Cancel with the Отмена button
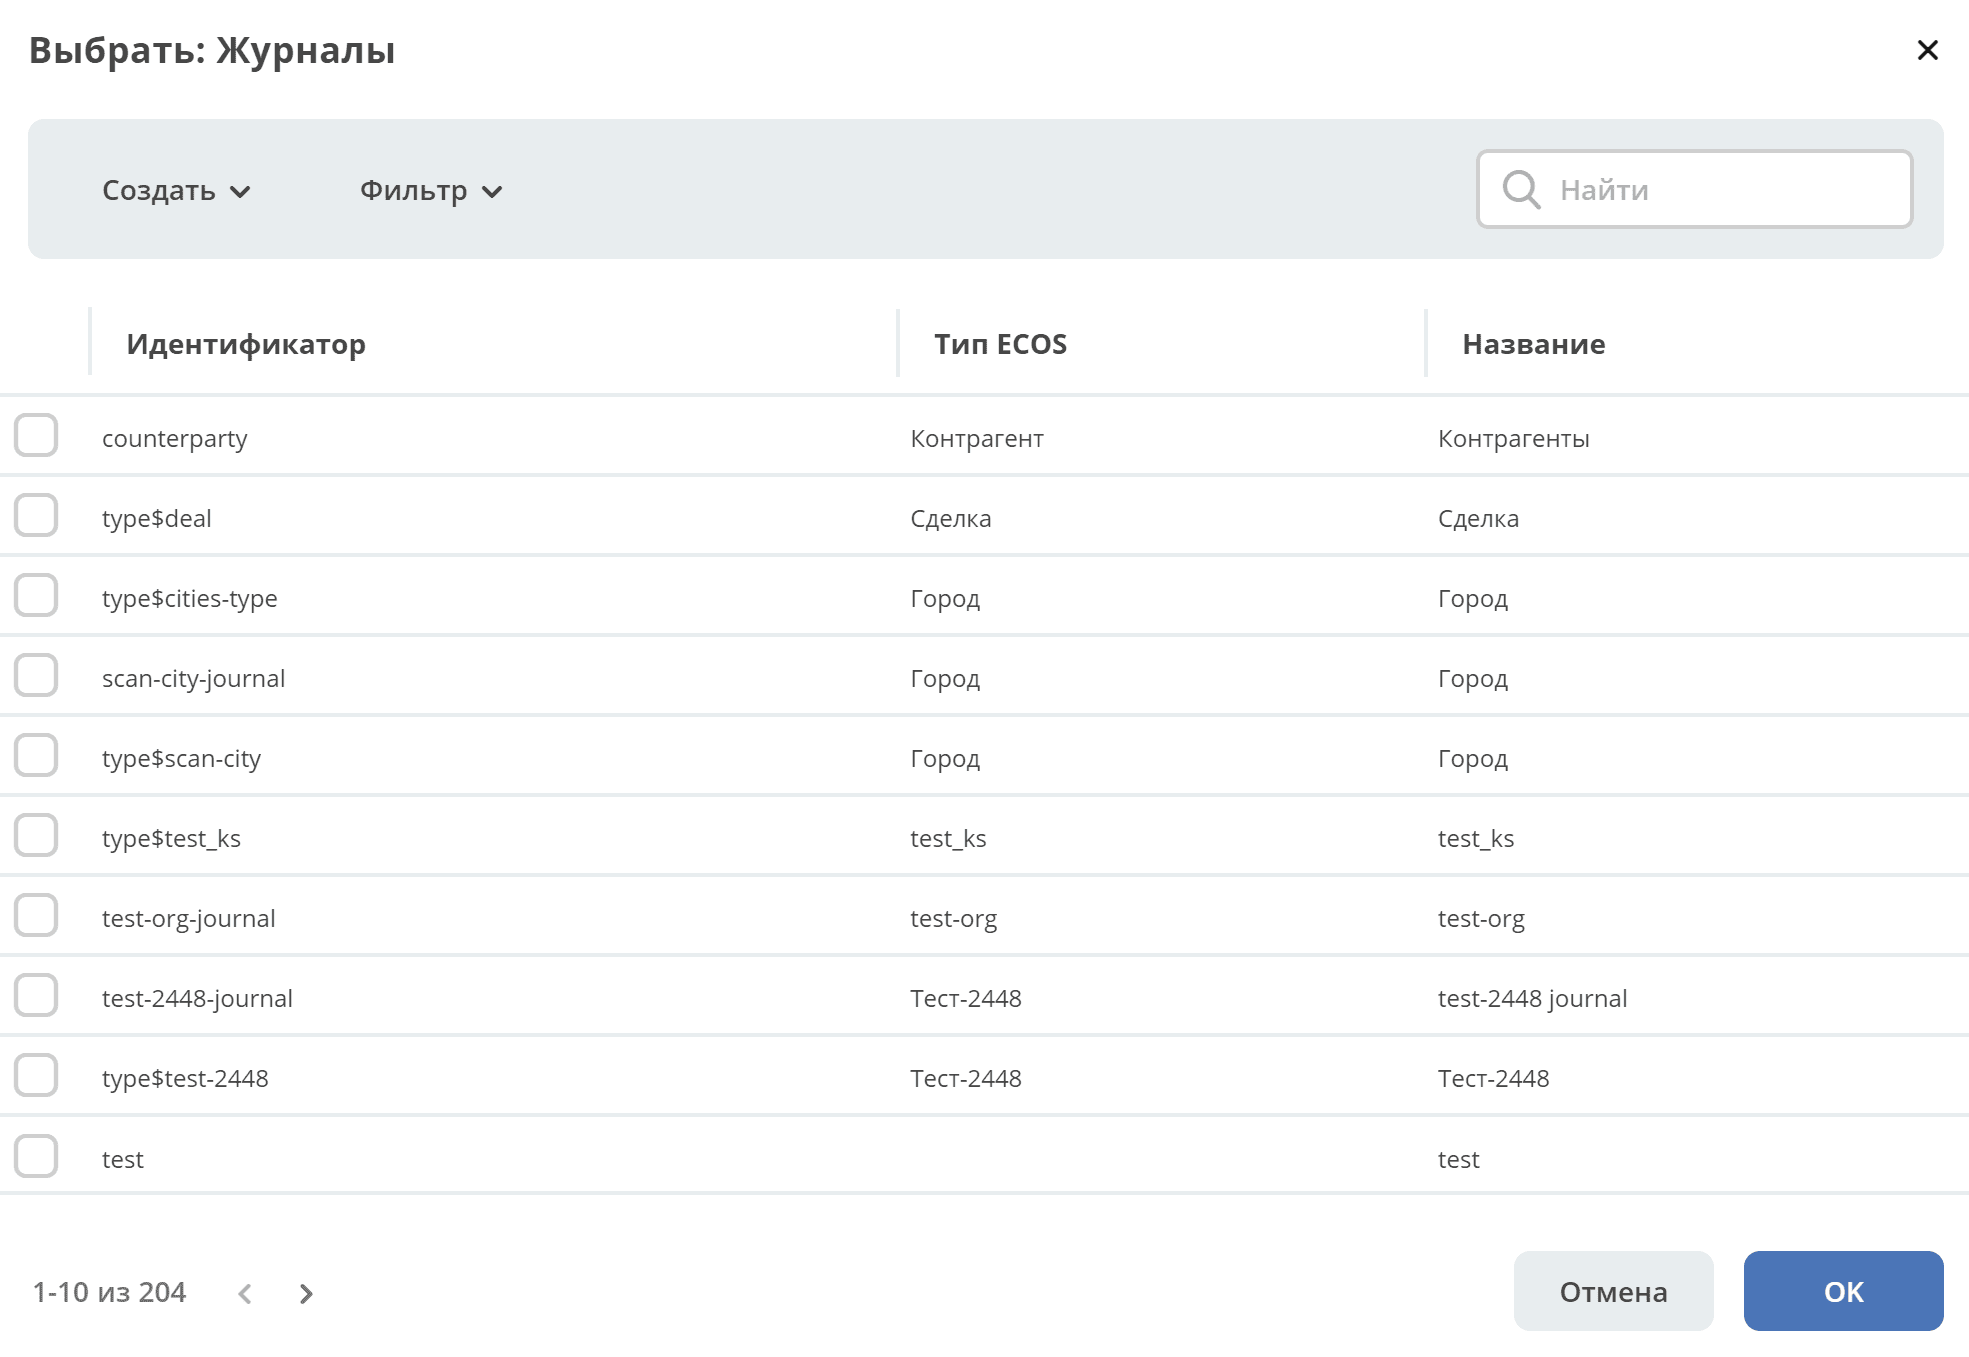 [1613, 1291]
